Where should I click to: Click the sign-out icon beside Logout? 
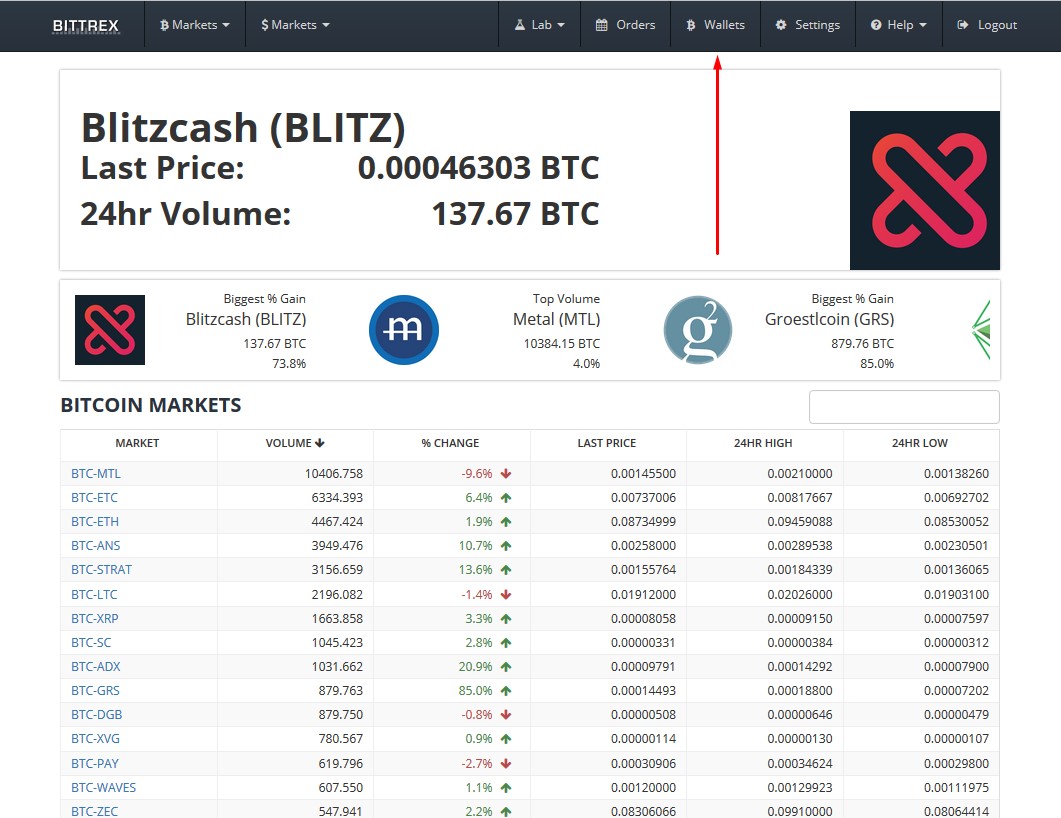pos(962,25)
